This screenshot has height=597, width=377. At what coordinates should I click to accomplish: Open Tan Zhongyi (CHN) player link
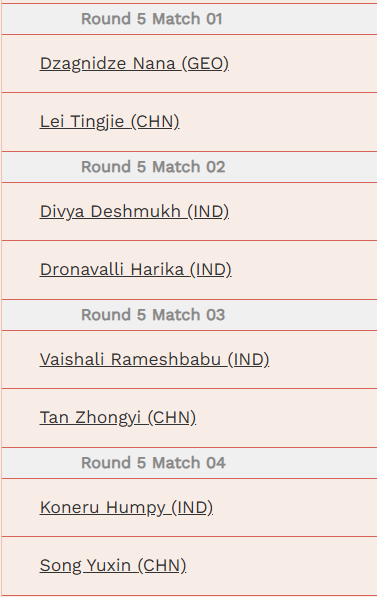[x=118, y=418]
